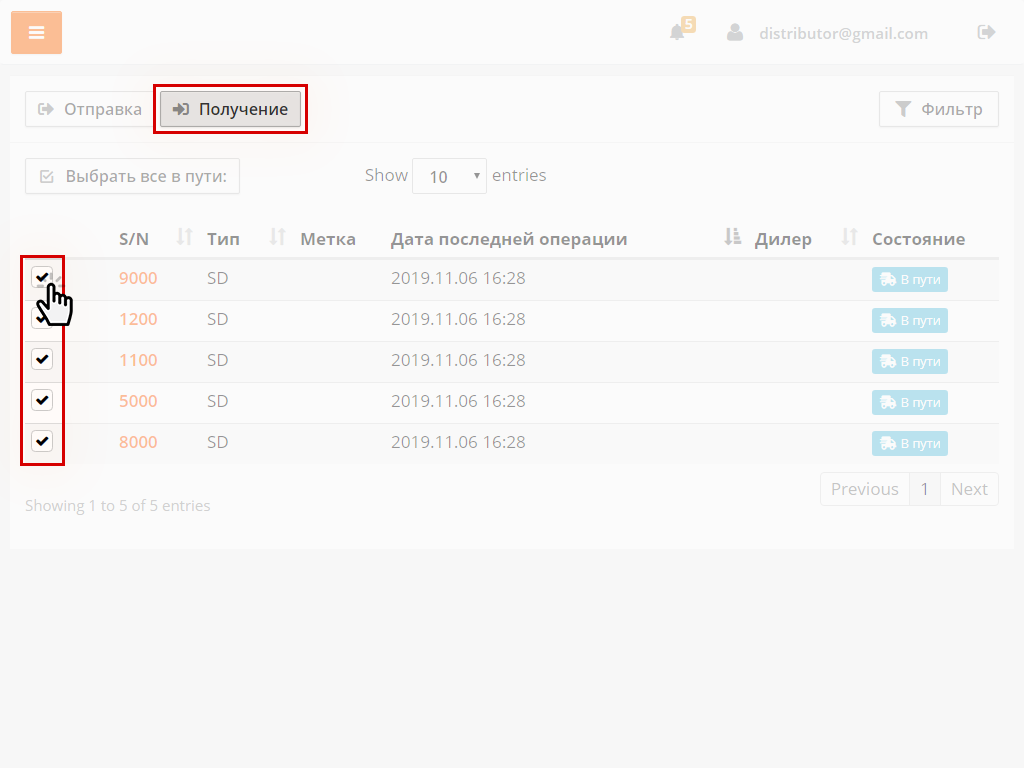Toggle the checkbox for row 8000

point(42,441)
